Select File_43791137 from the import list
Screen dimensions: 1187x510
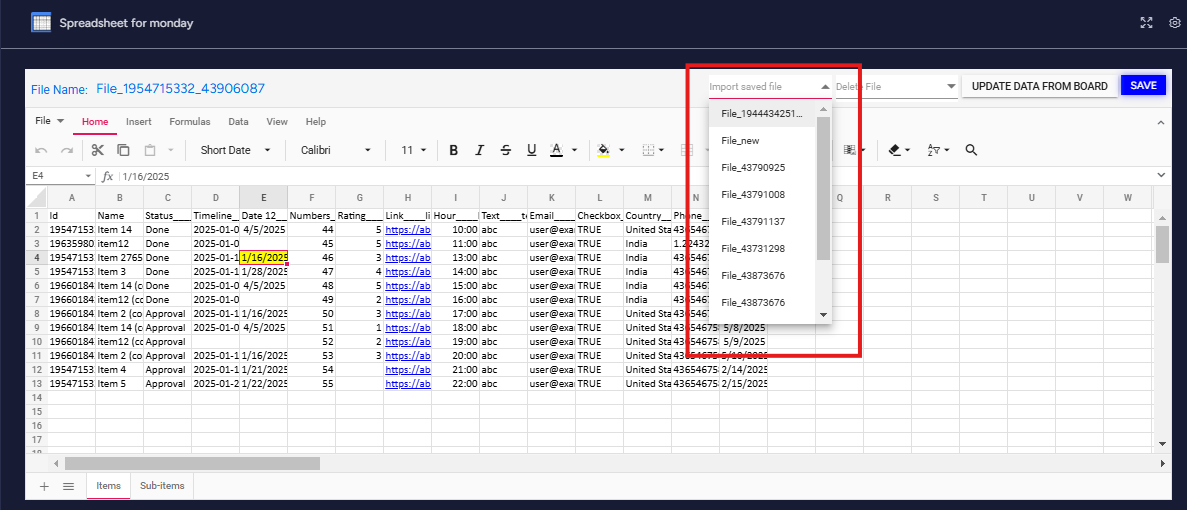tap(762, 222)
